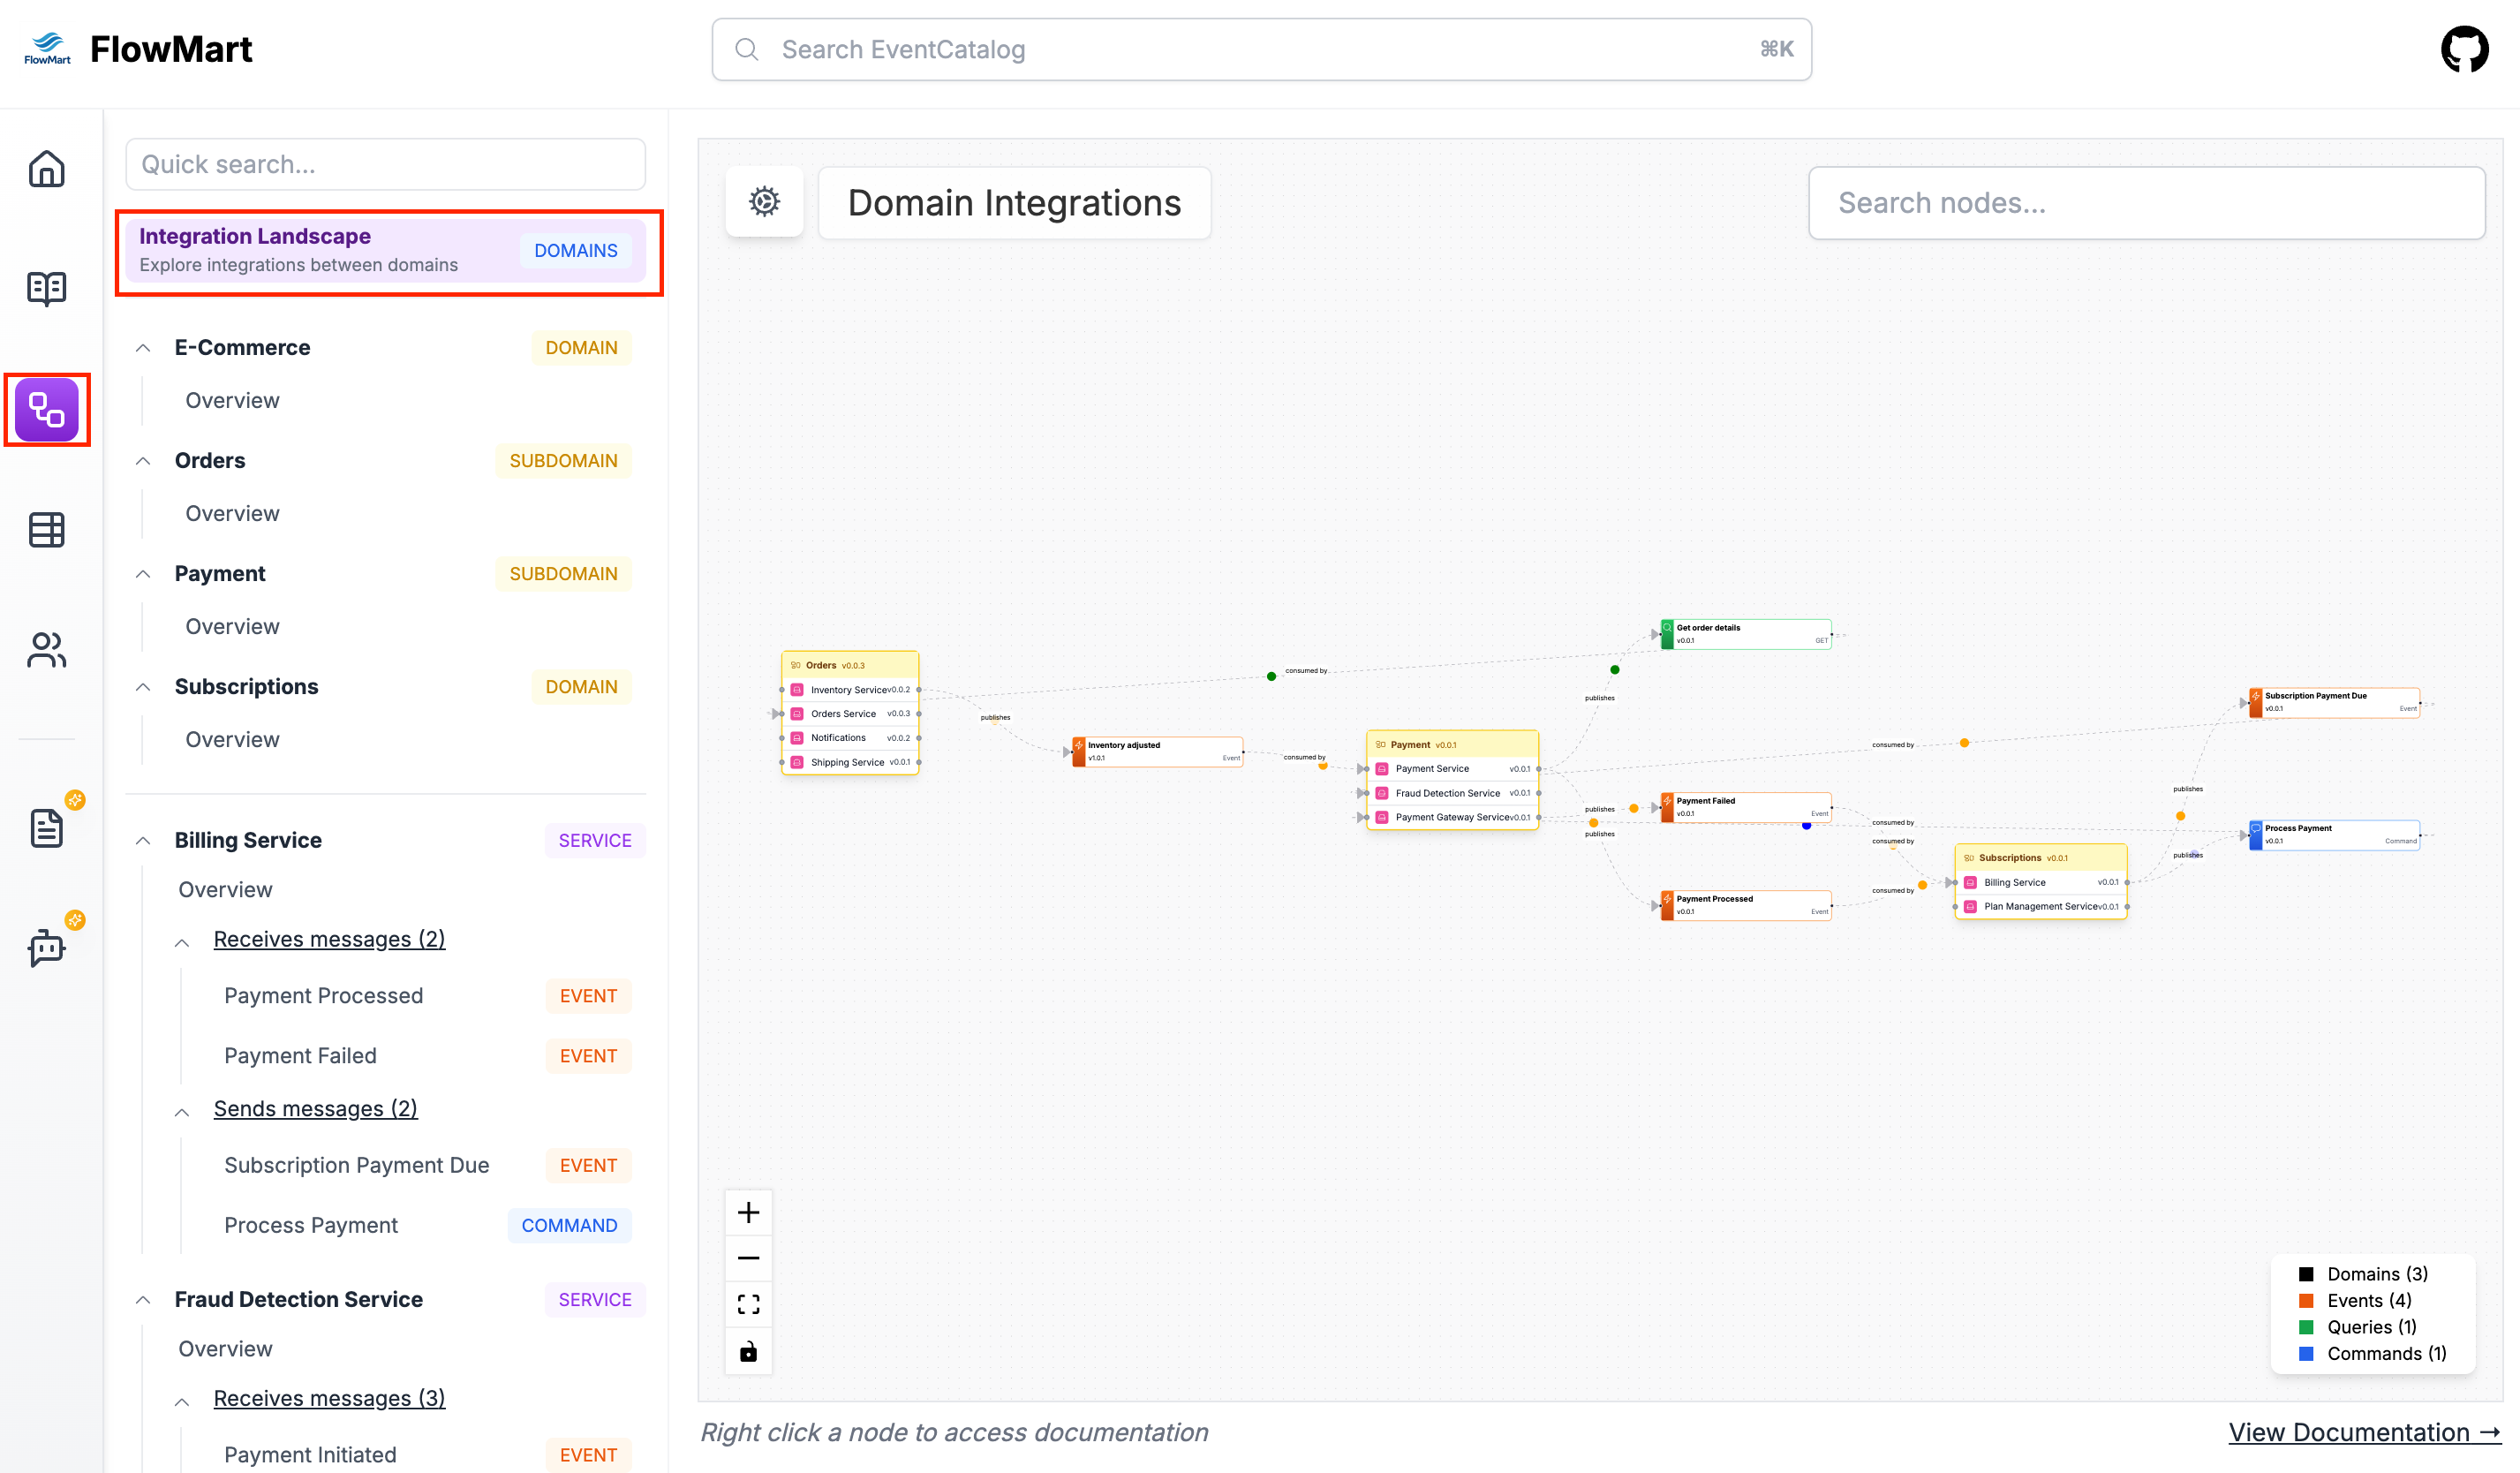Fit the diagram to view

pyautogui.click(x=748, y=1304)
